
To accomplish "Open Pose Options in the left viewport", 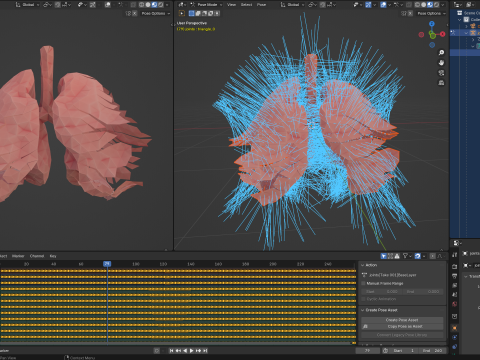I will [155, 13].
